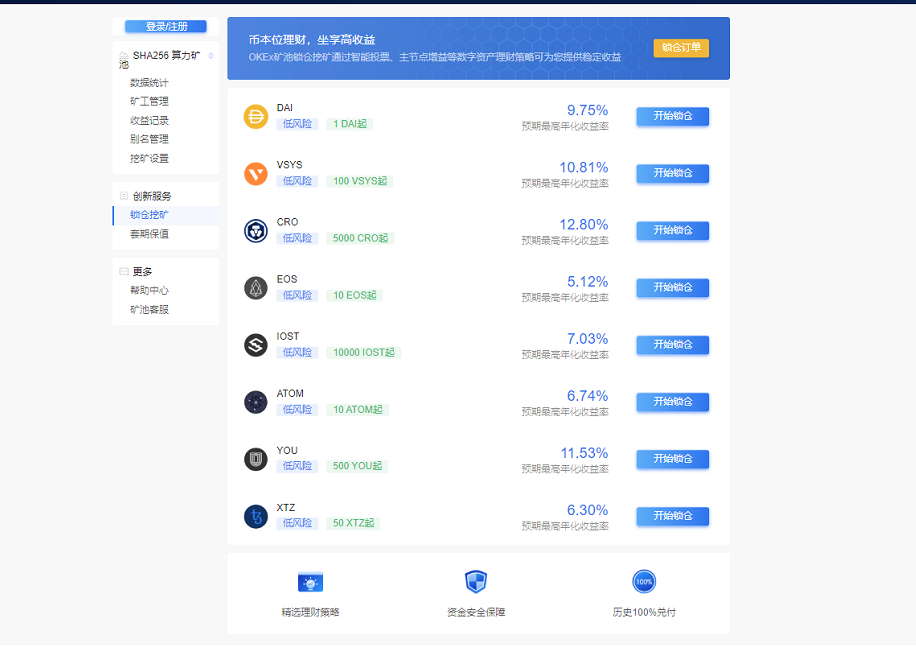This screenshot has height=646, width=916.
Task: Open the 登录/注册 login button
Action: [166, 26]
